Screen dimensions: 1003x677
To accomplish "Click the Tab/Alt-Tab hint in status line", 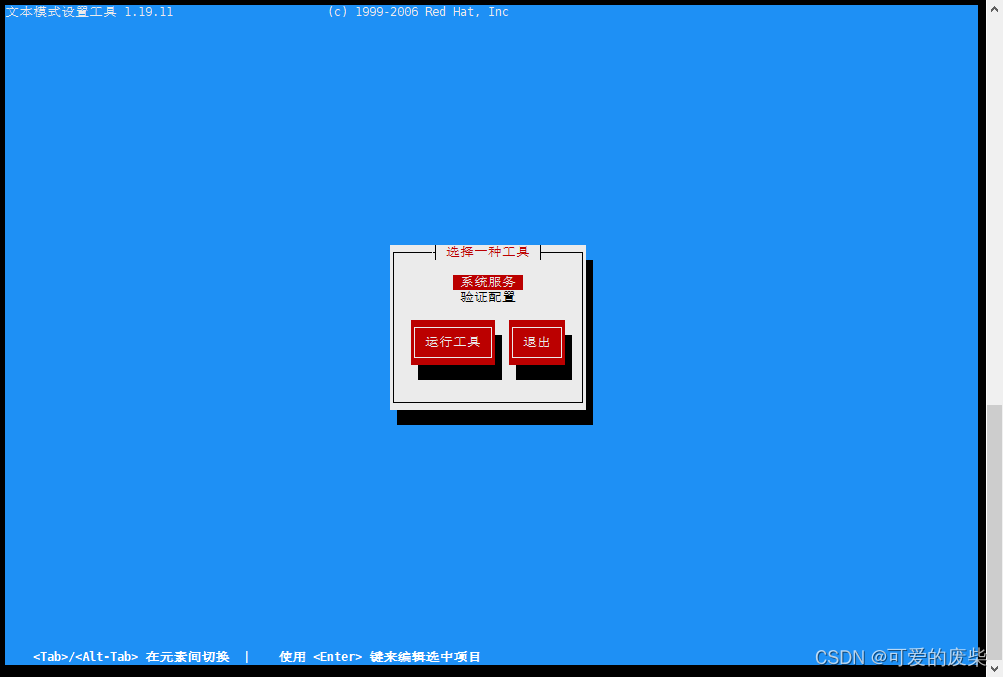I will pos(131,657).
